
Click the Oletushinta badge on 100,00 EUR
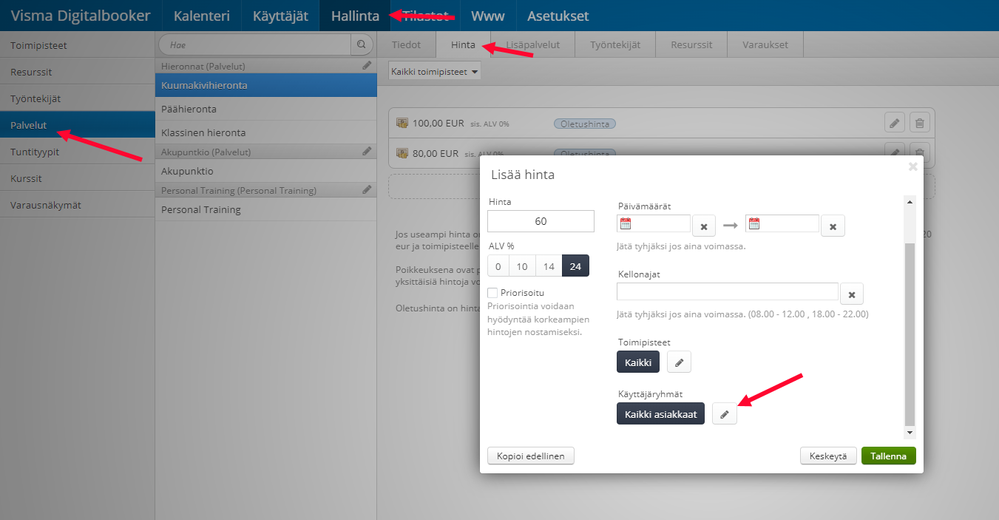point(585,124)
